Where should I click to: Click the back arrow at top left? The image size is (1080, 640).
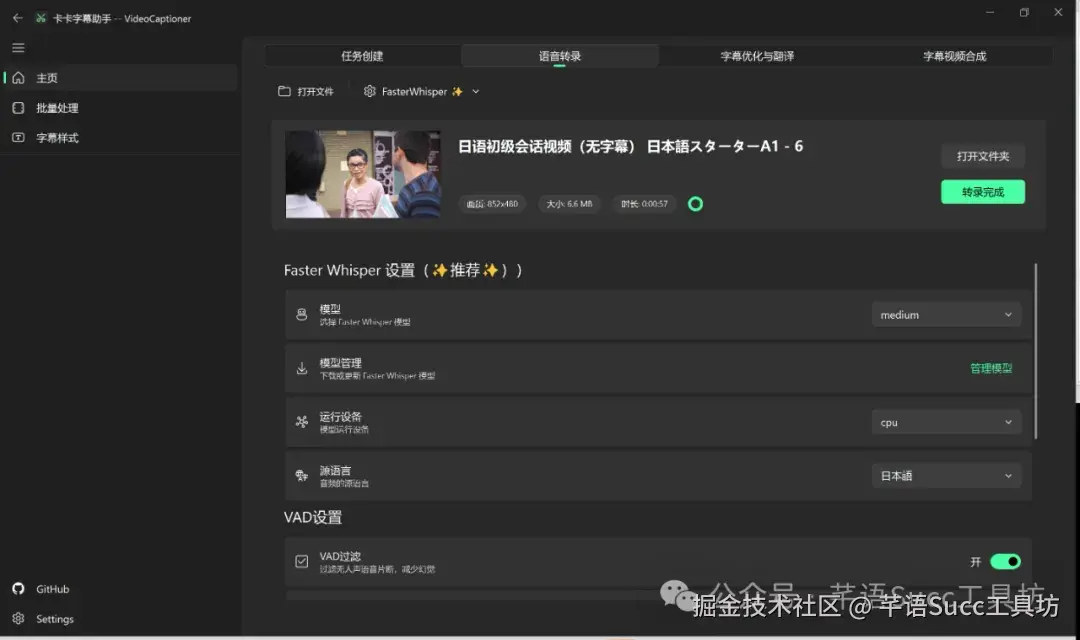(x=16, y=17)
